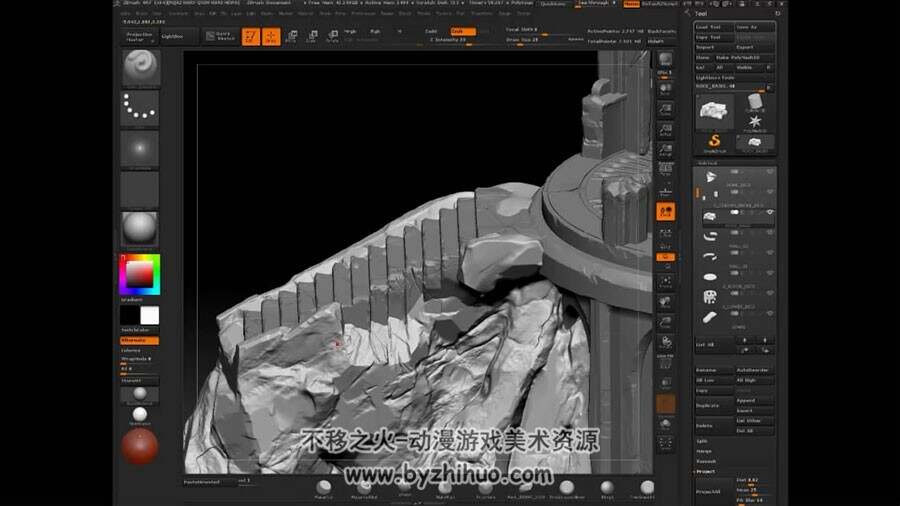This screenshot has height=506, width=900.
Task: Expand the Remesh section
Action: pyautogui.click(x=706, y=461)
